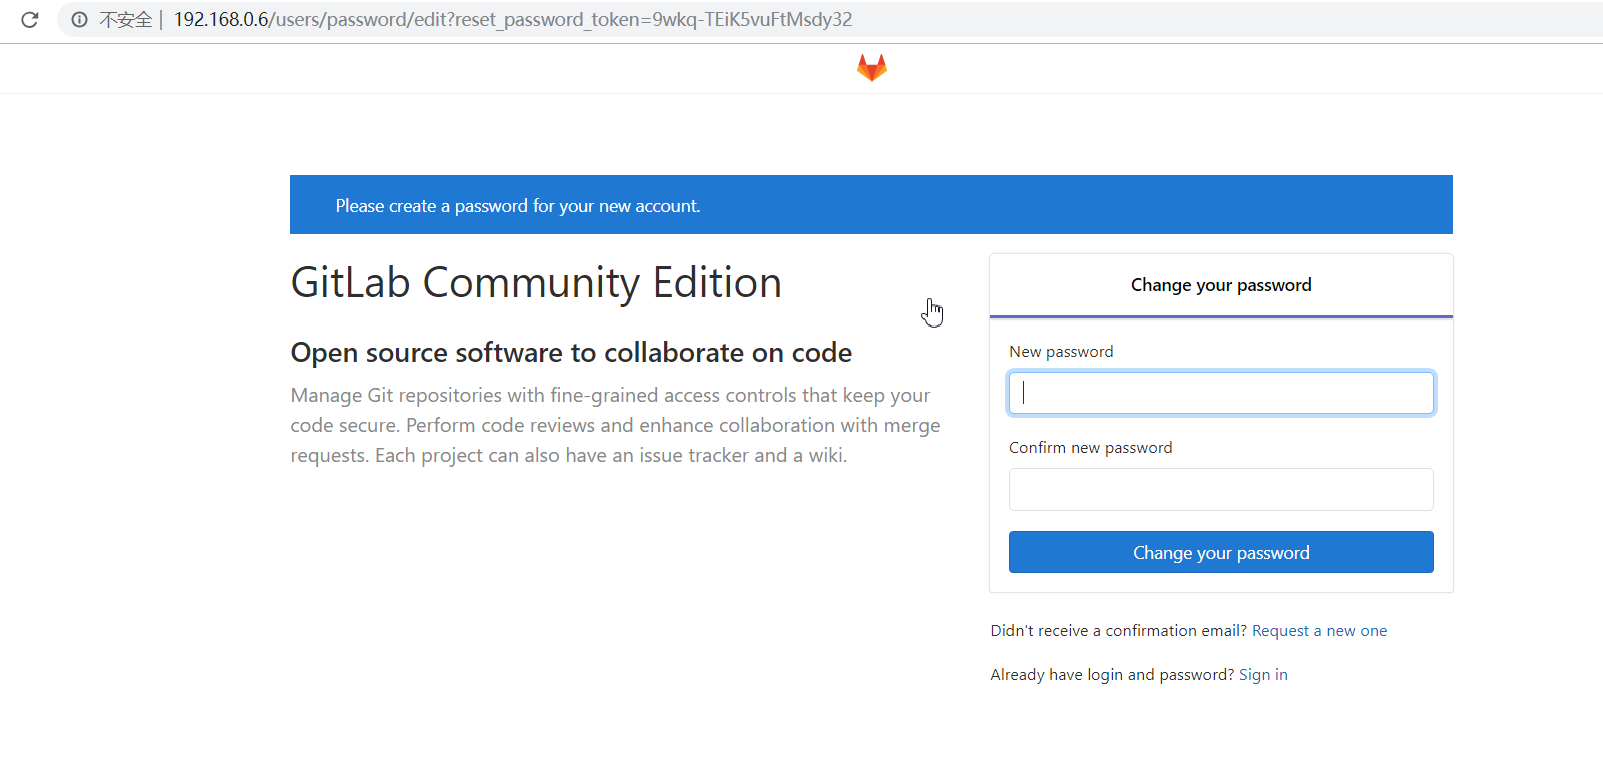The width and height of the screenshot is (1603, 761).
Task: Select 'Open source software to collaborate on code'
Action: point(571,353)
